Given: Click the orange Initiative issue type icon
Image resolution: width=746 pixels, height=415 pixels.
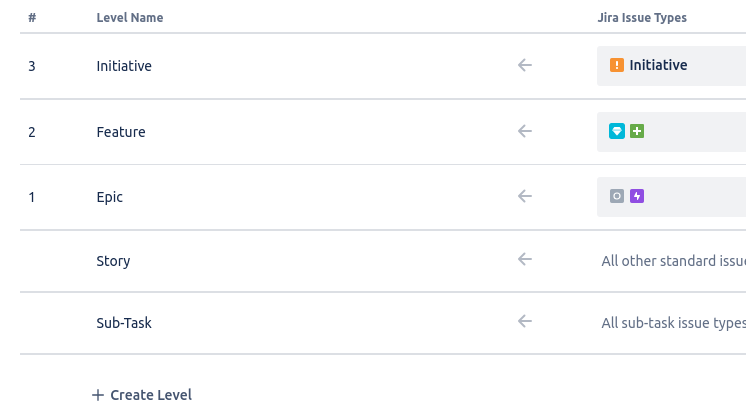Looking at the screenshot, I should pos(617,65).
